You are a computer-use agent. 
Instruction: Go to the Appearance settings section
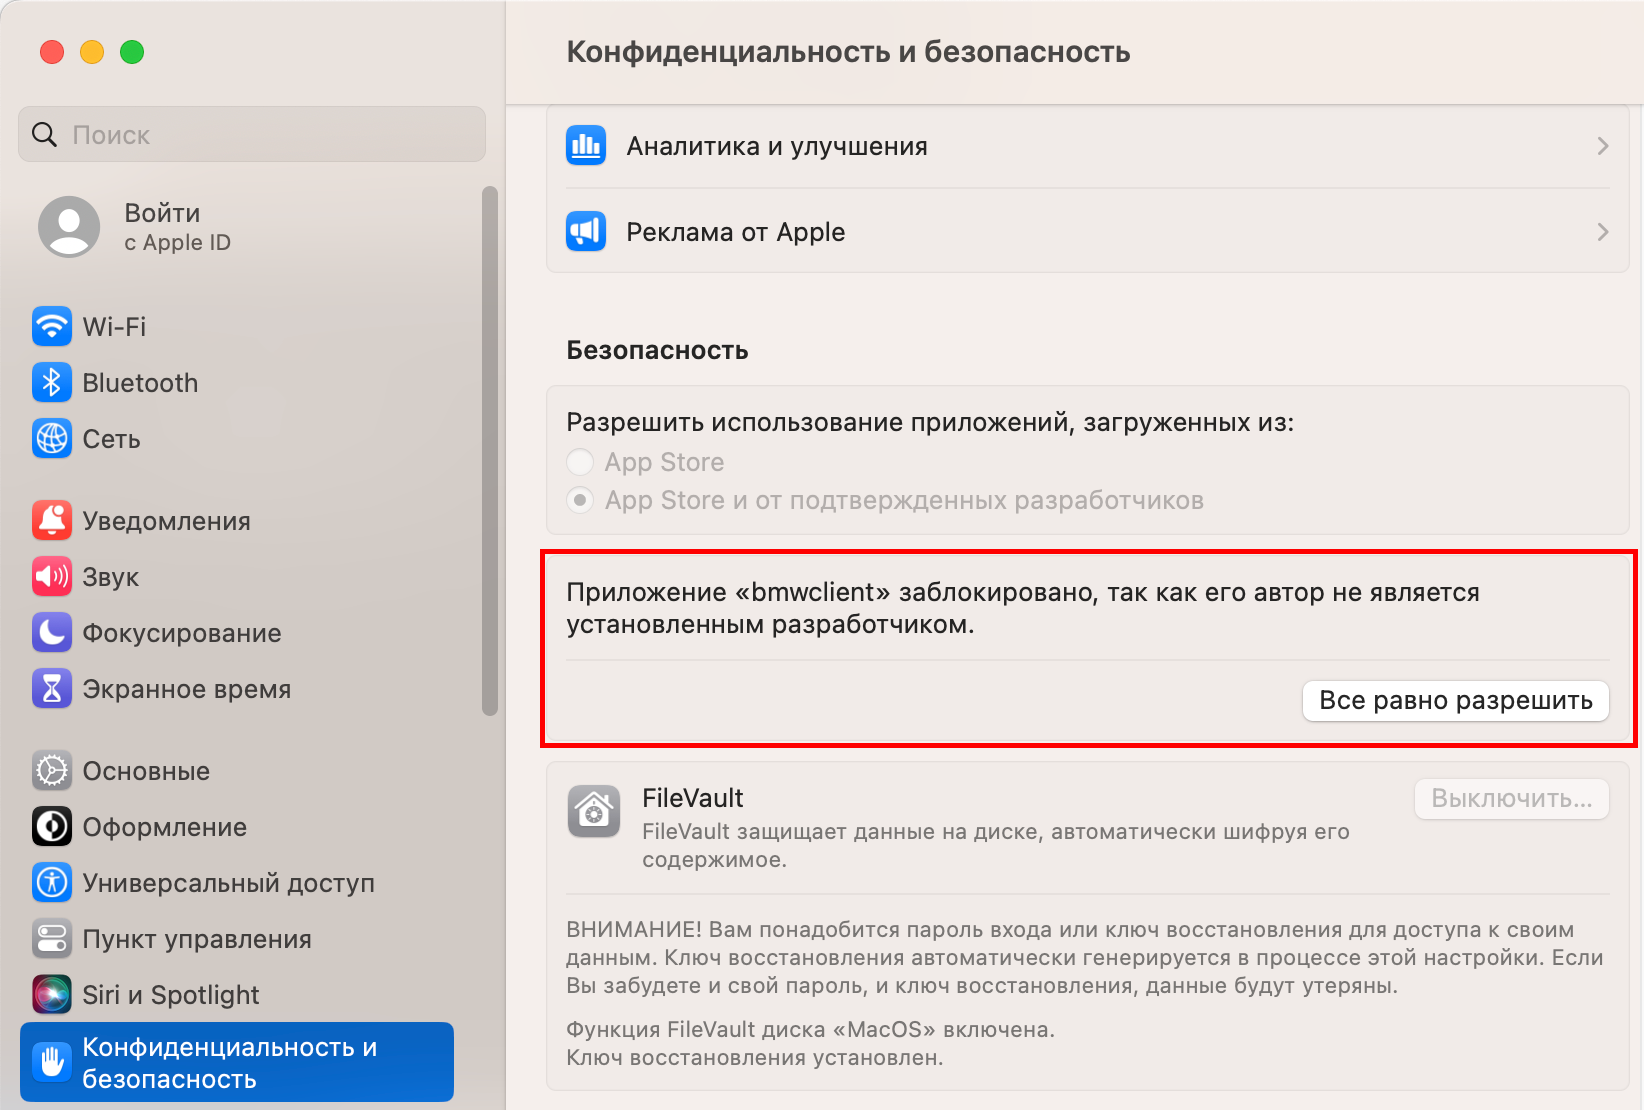point(164,827)
